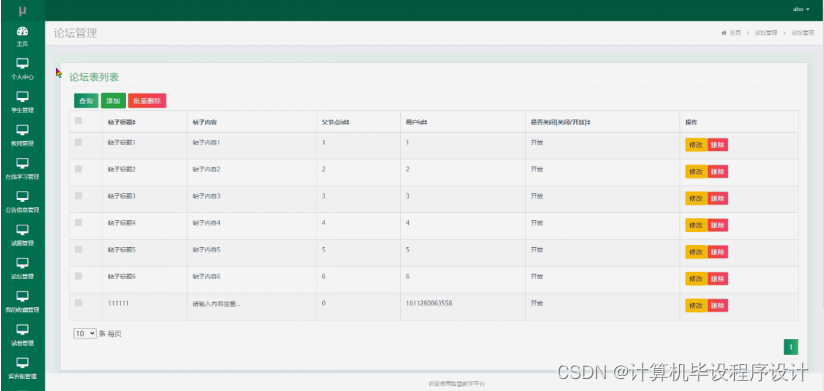Open 试卷管理 in the sidebar
This screenshot has height=391, width=824.
coord(22,335)
